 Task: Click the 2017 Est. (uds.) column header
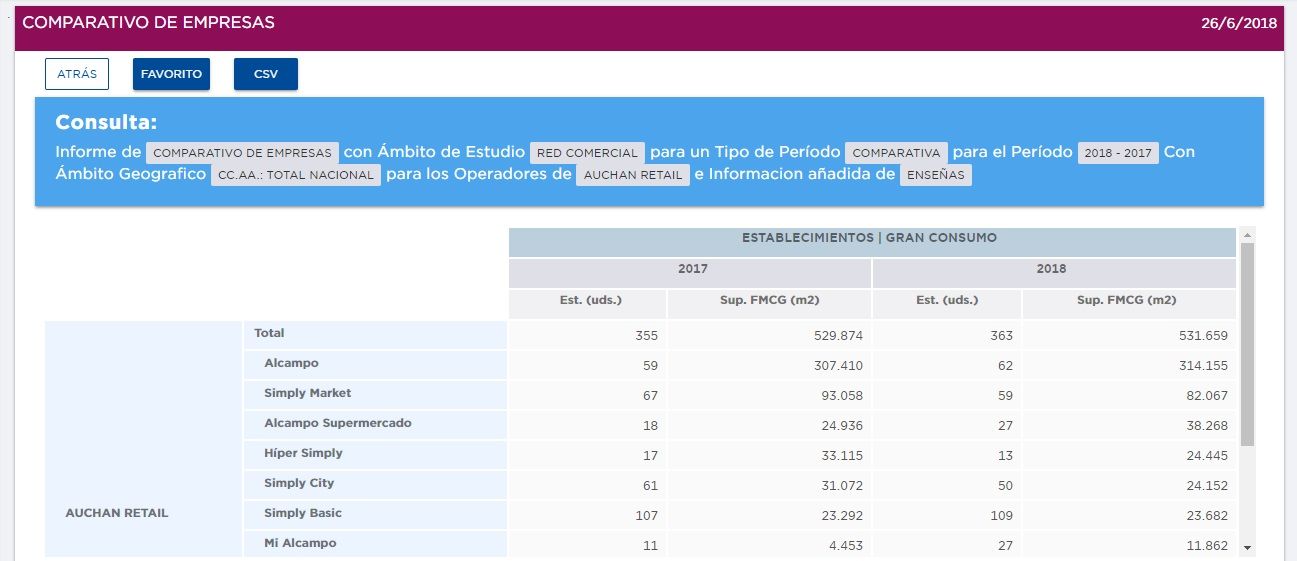click(x=587, y=304)
